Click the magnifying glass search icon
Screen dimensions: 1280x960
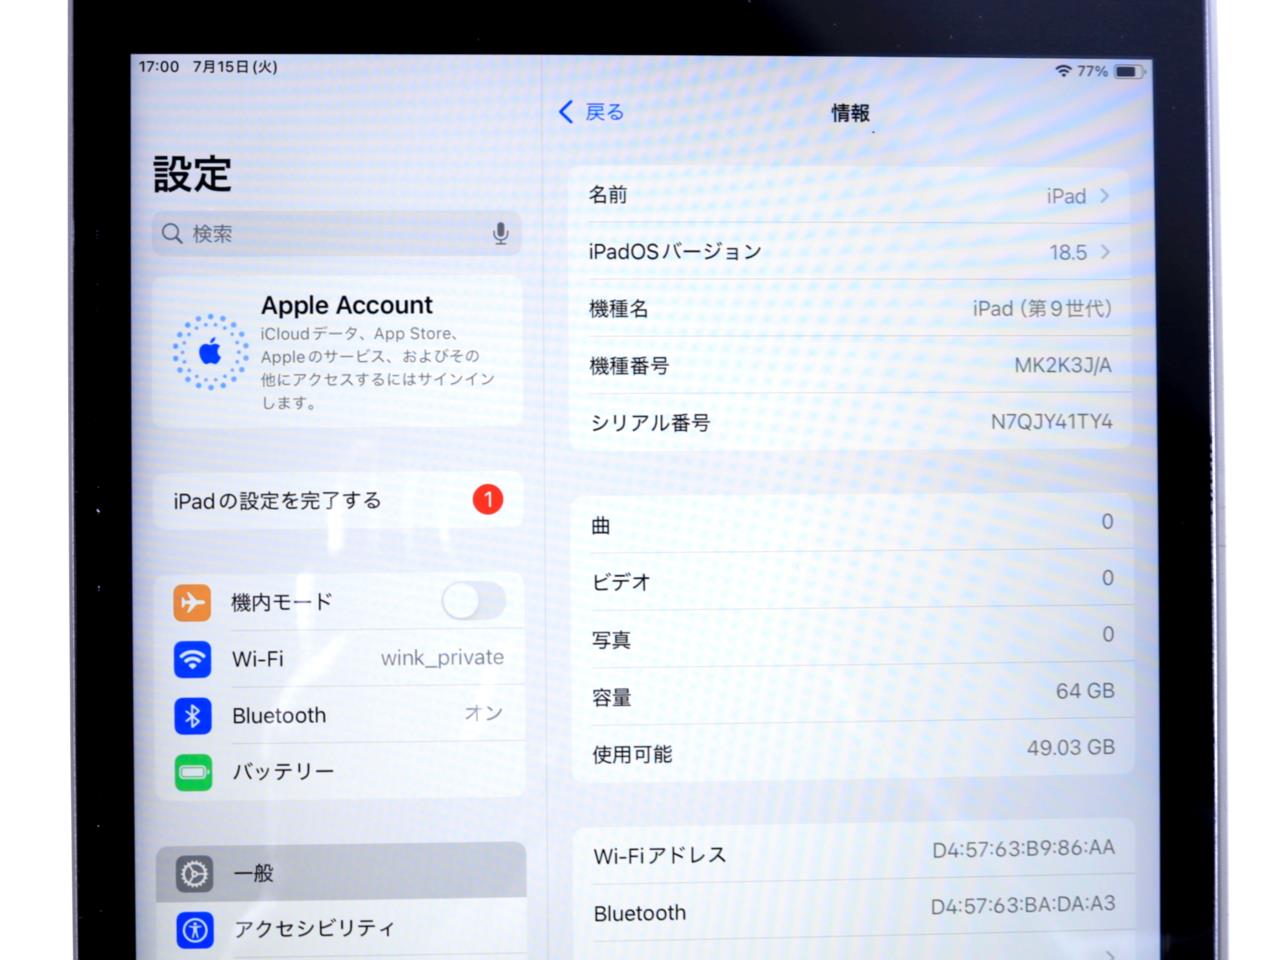pyautogui.click(x=172, y=234)
